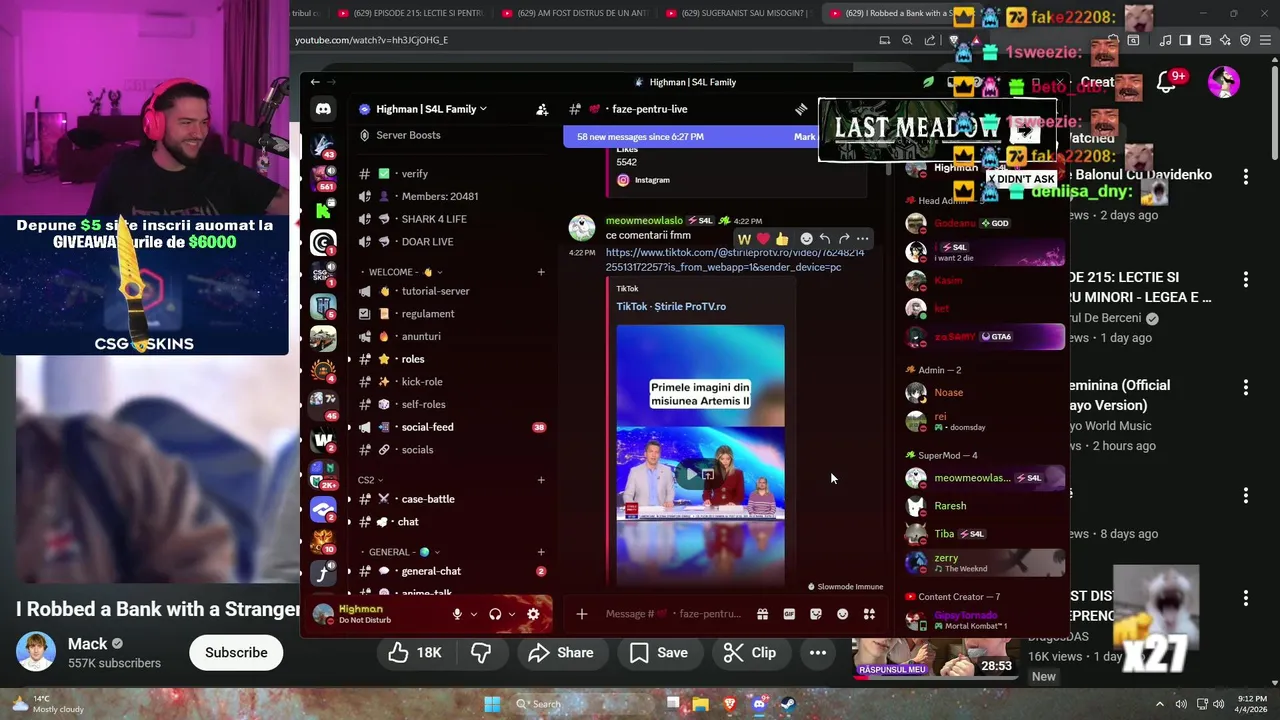The height and width of the screenshot is (720, 1280).
Task: Open add reaction smiley on message
Action: click(806, 239)
